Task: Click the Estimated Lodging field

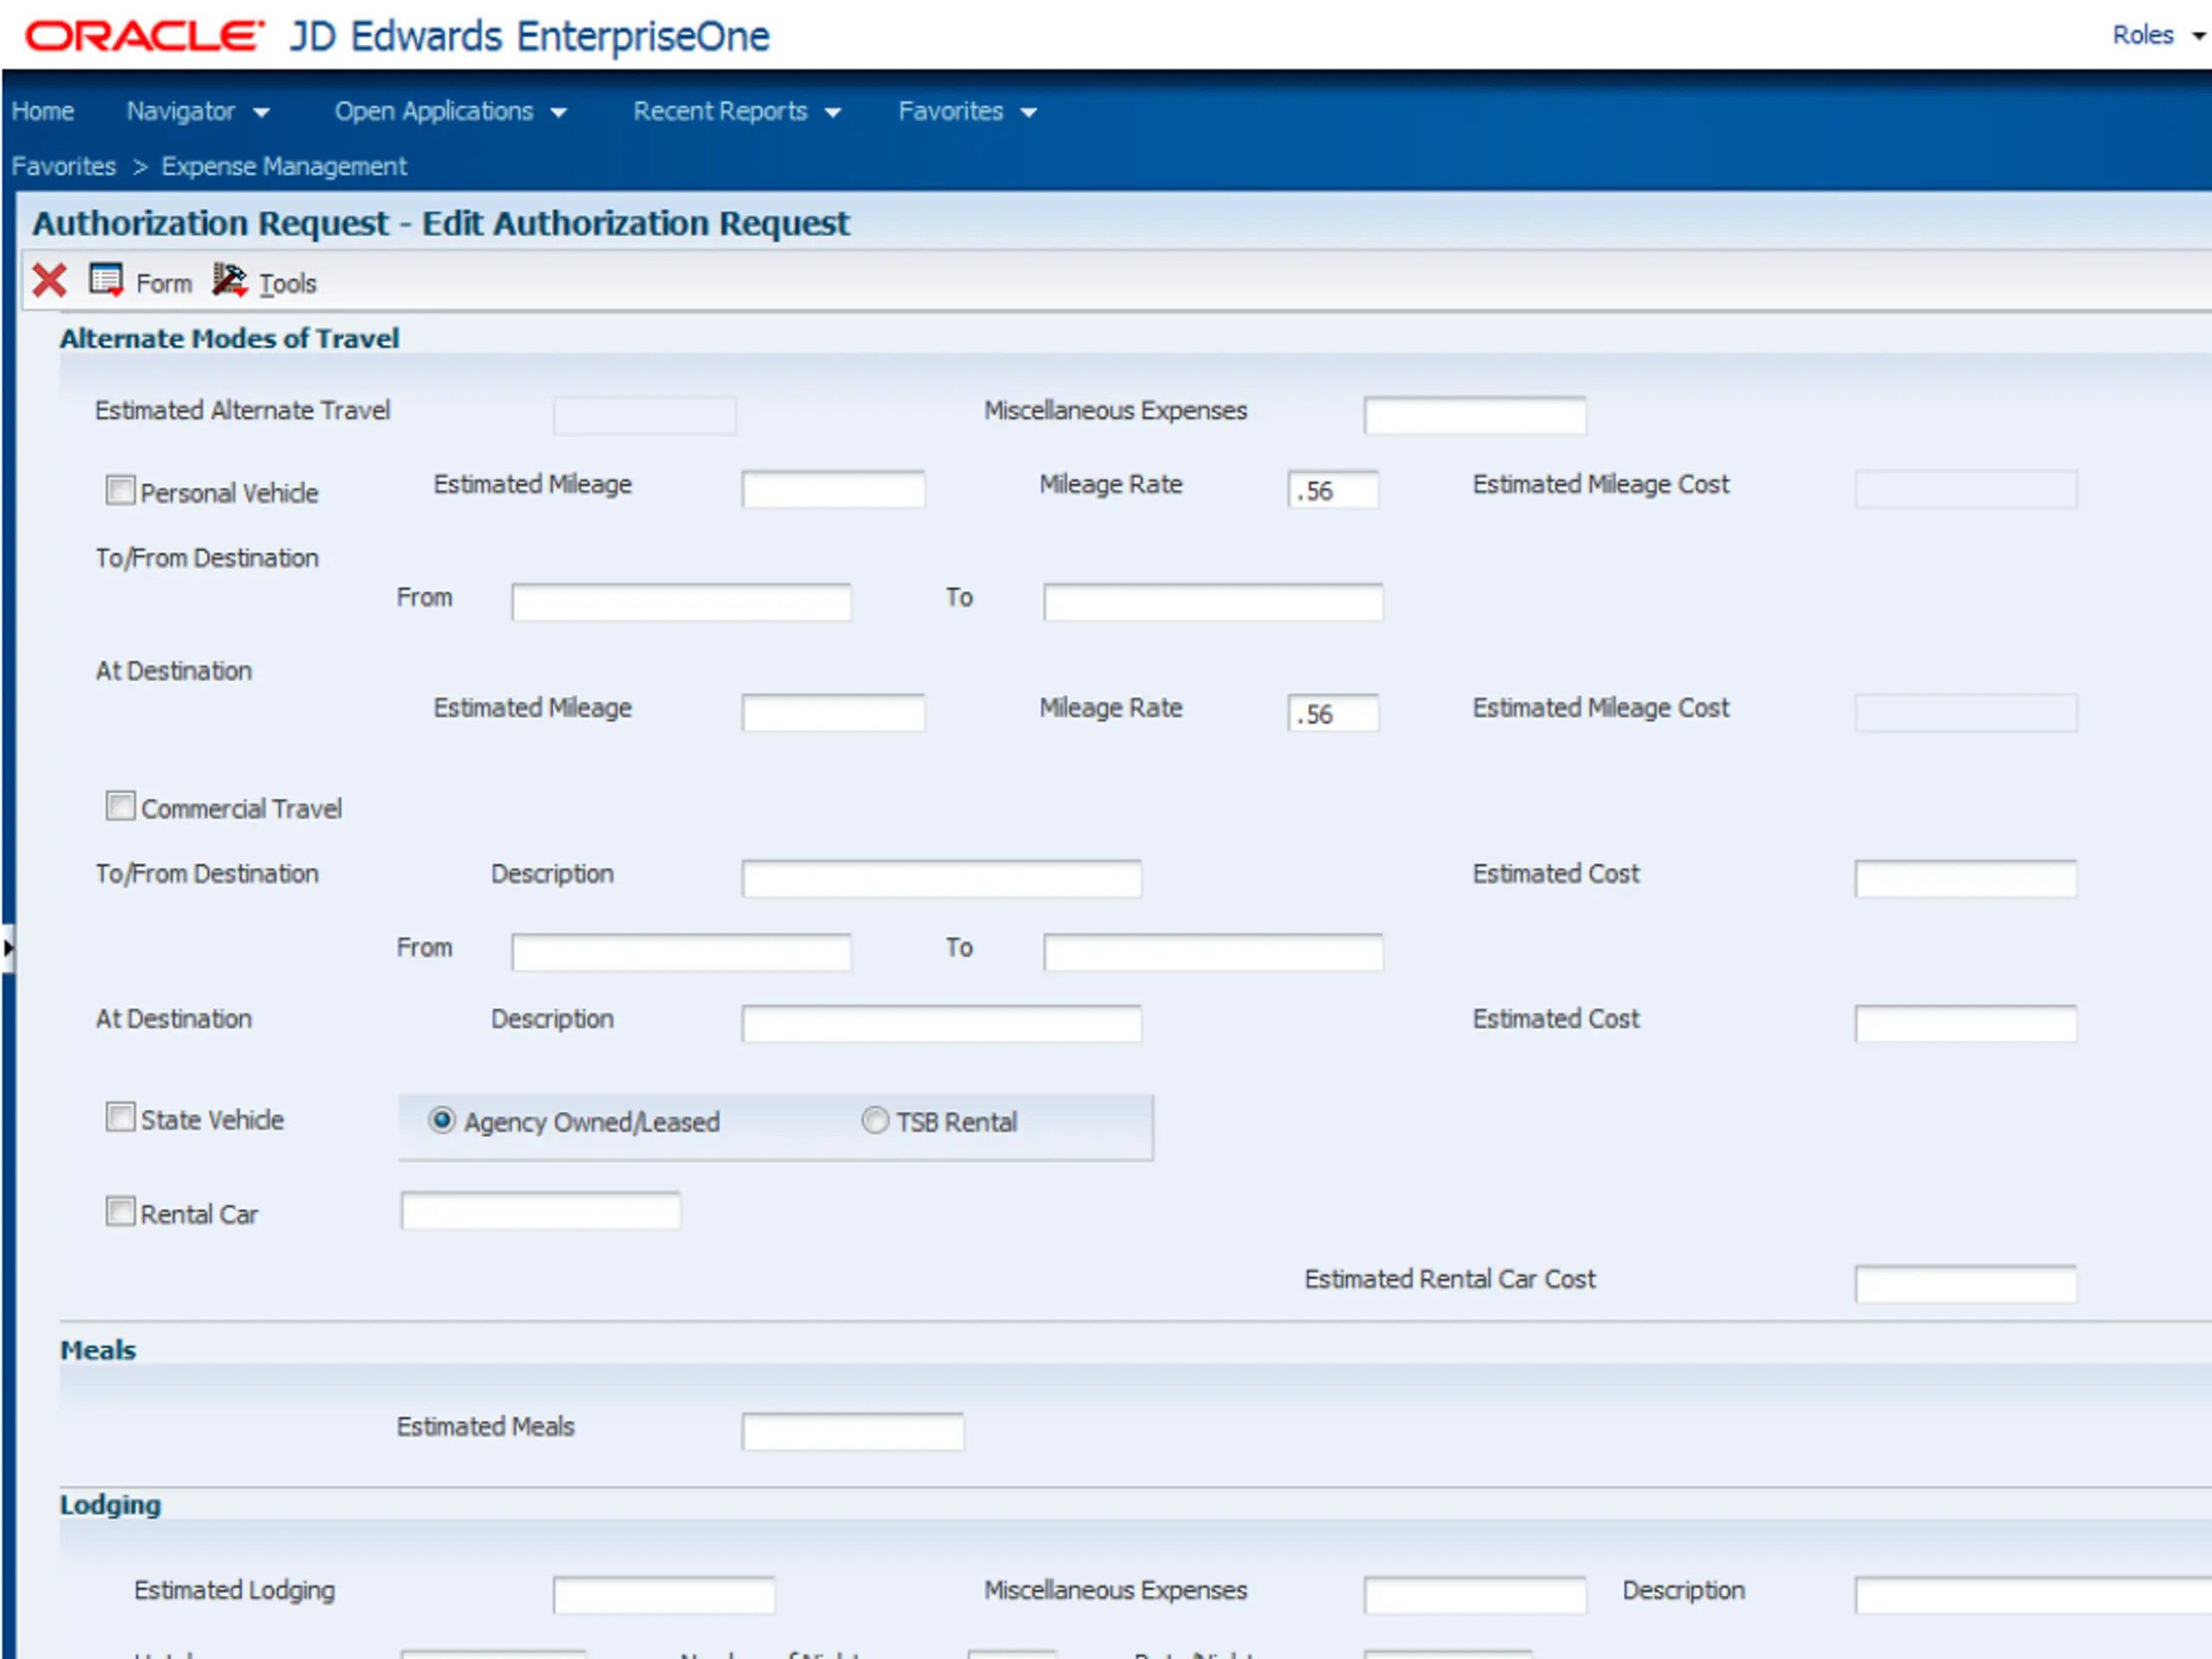Action: [663, 1596]
